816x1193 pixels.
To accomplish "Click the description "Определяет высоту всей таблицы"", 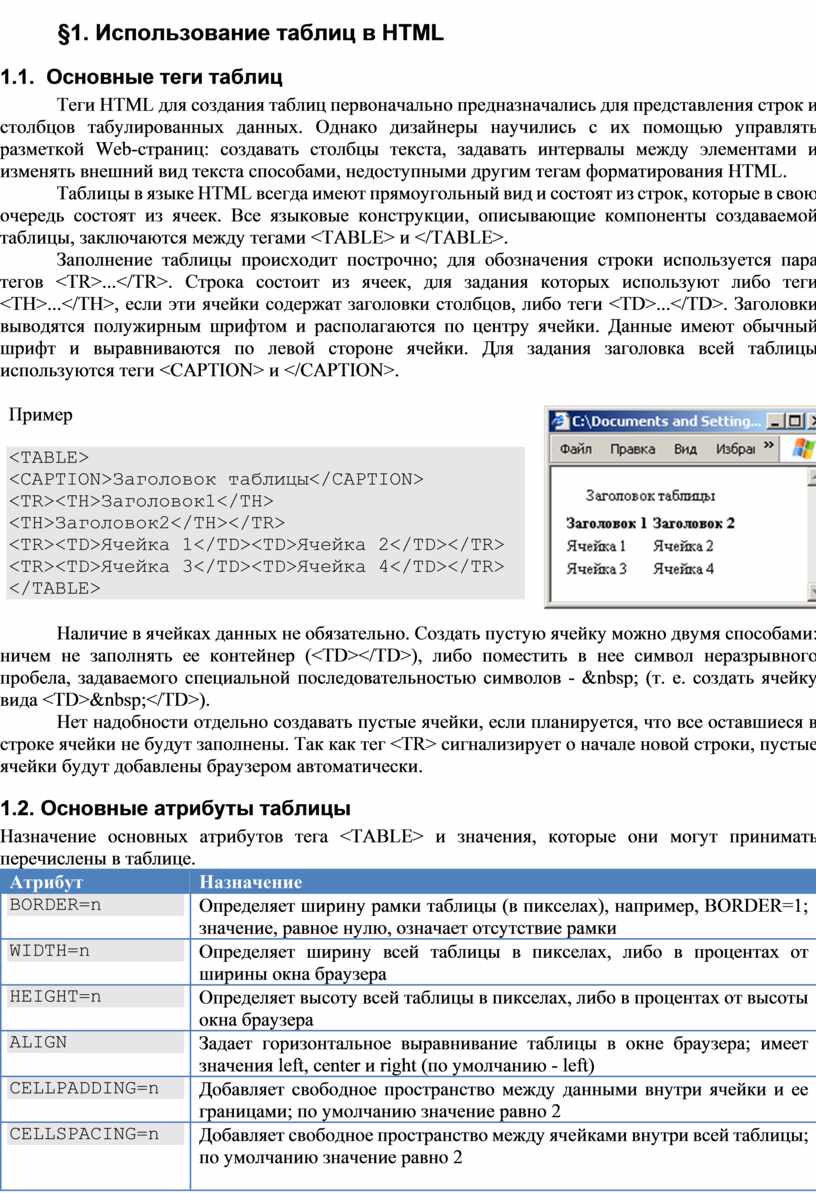I will 503,1008.
